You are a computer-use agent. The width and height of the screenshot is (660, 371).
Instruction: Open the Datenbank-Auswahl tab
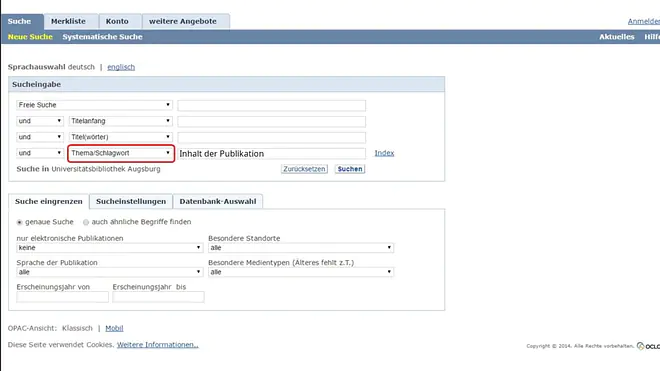218,201
